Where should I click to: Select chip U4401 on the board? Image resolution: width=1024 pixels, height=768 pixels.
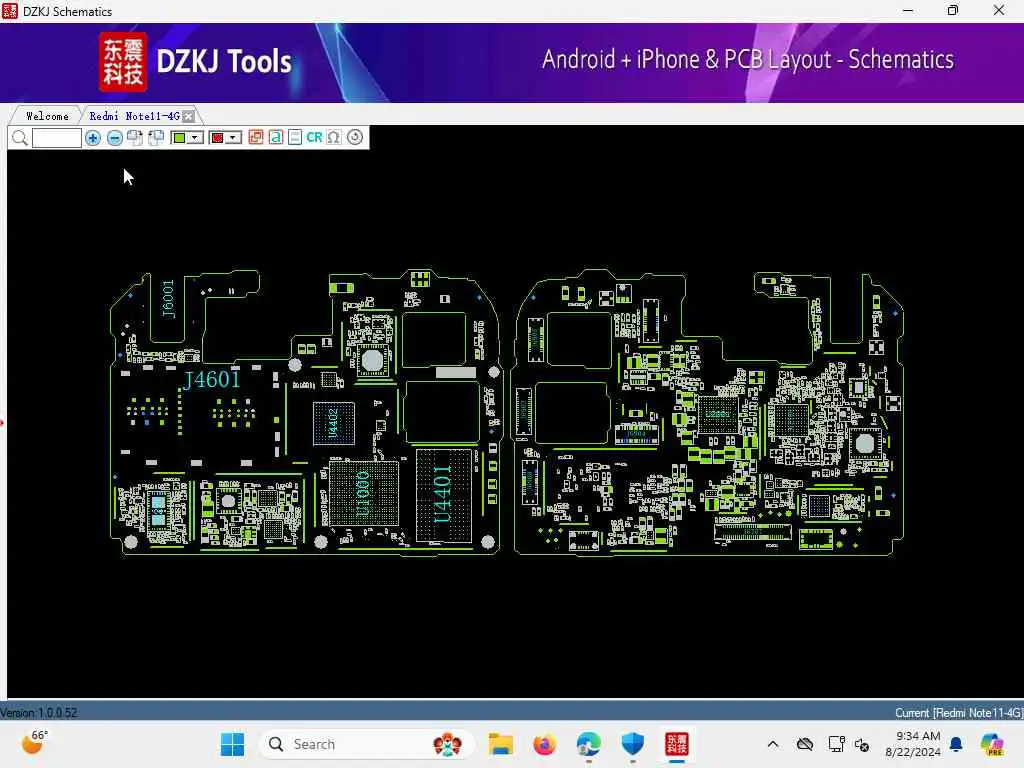[x=443, y=494]
